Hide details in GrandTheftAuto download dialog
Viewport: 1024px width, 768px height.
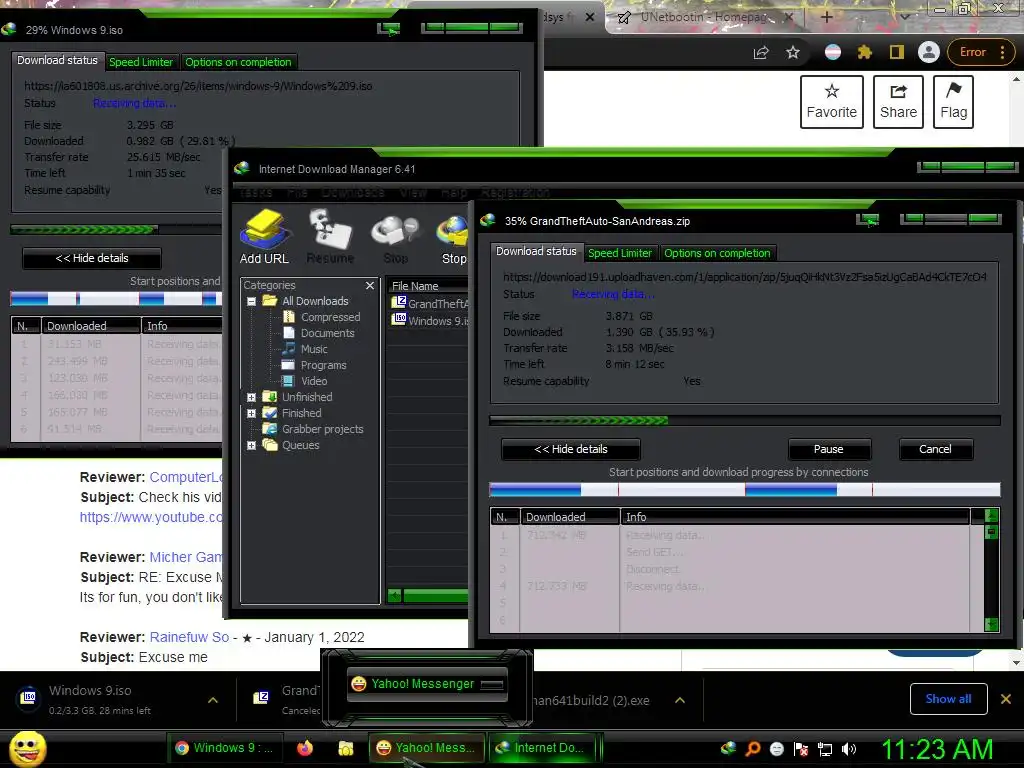(571, 449)
